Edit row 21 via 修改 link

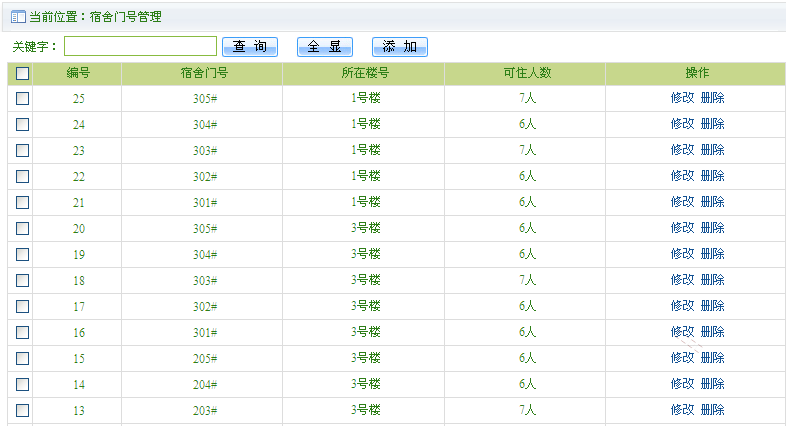pyautogui.click(x=682, y=202)
